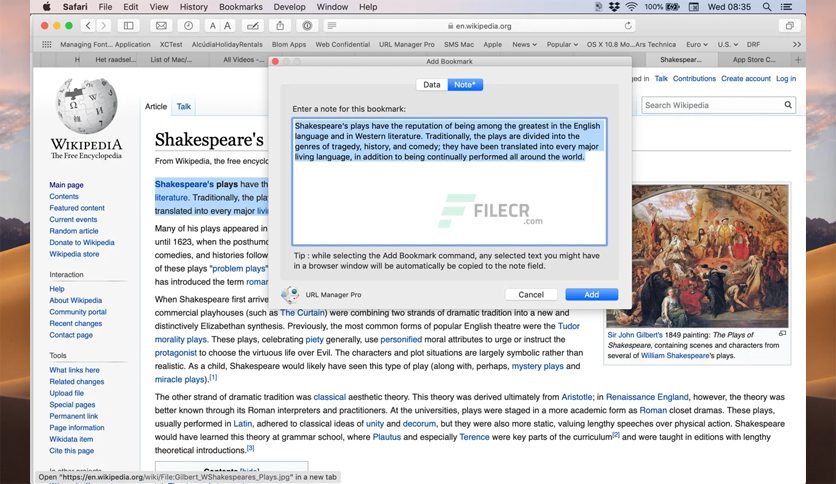Open the Web Confidential bookmark
This screenshot has height=484, width=836.
pos(342,44)
